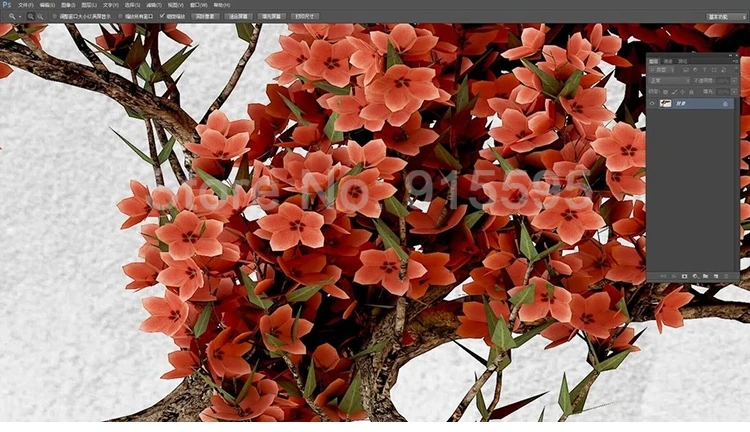Open the 帮助(H) Help menu
The width and height of the screenshot is (750, 432).
[221, 5]
